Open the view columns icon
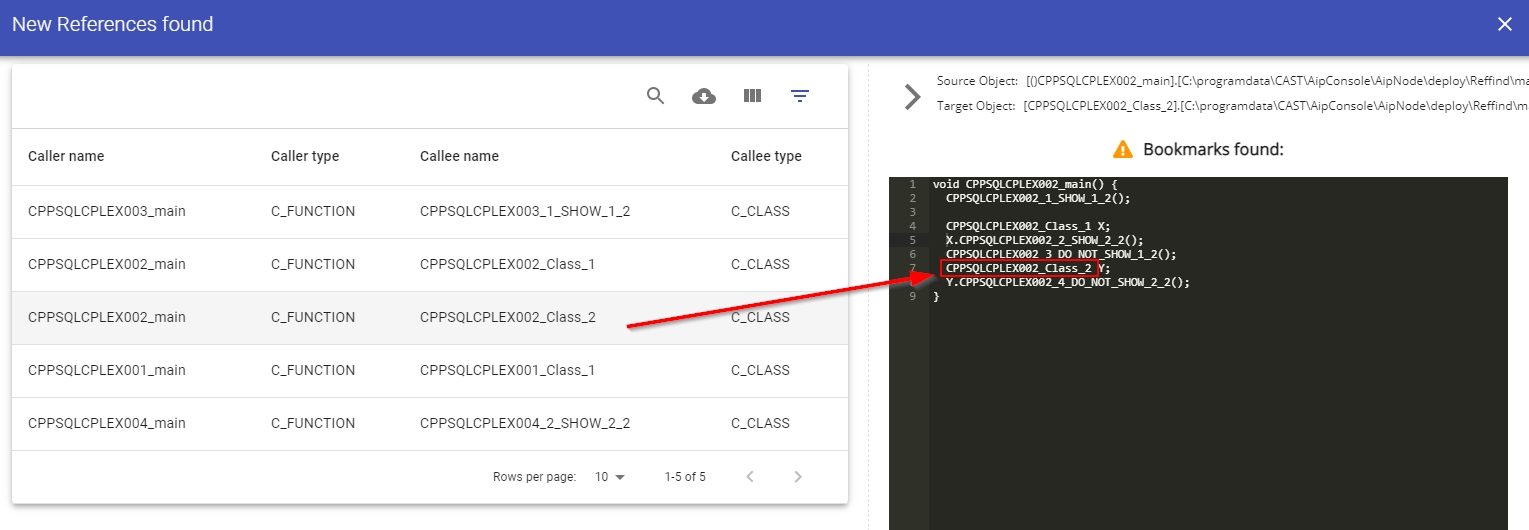The height and width of the screenshot is (530, 1529). click(x=752, y=96)
